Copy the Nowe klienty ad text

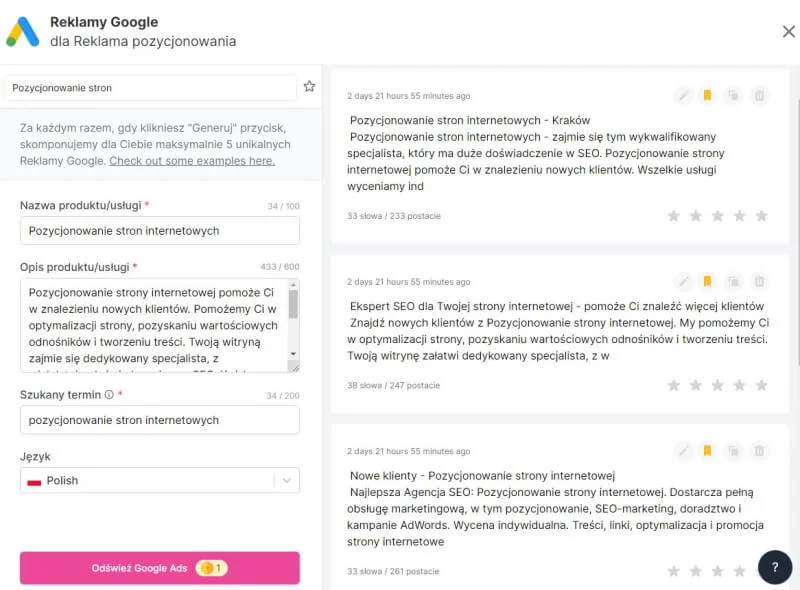click(734, 451)
